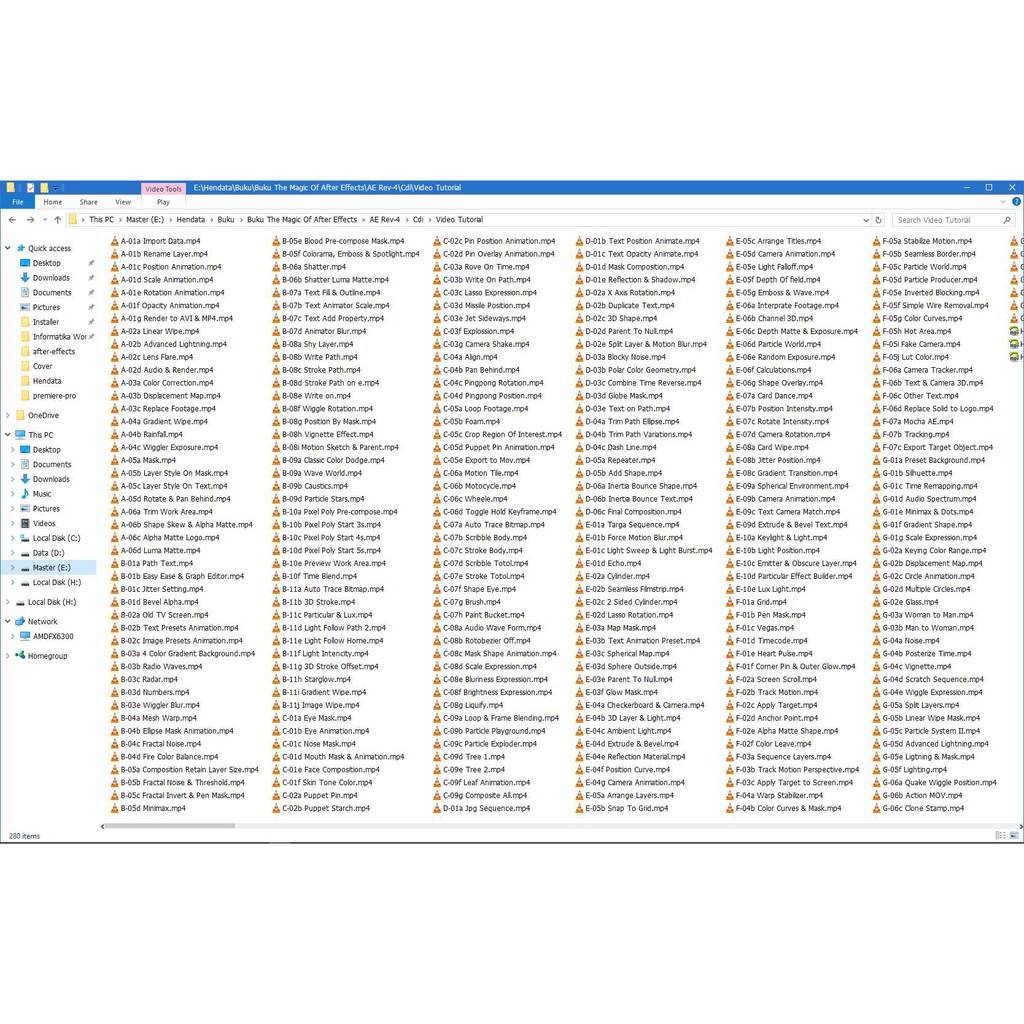
Task: Switch to large icons view in status bar
Action: click(1015, 835)
